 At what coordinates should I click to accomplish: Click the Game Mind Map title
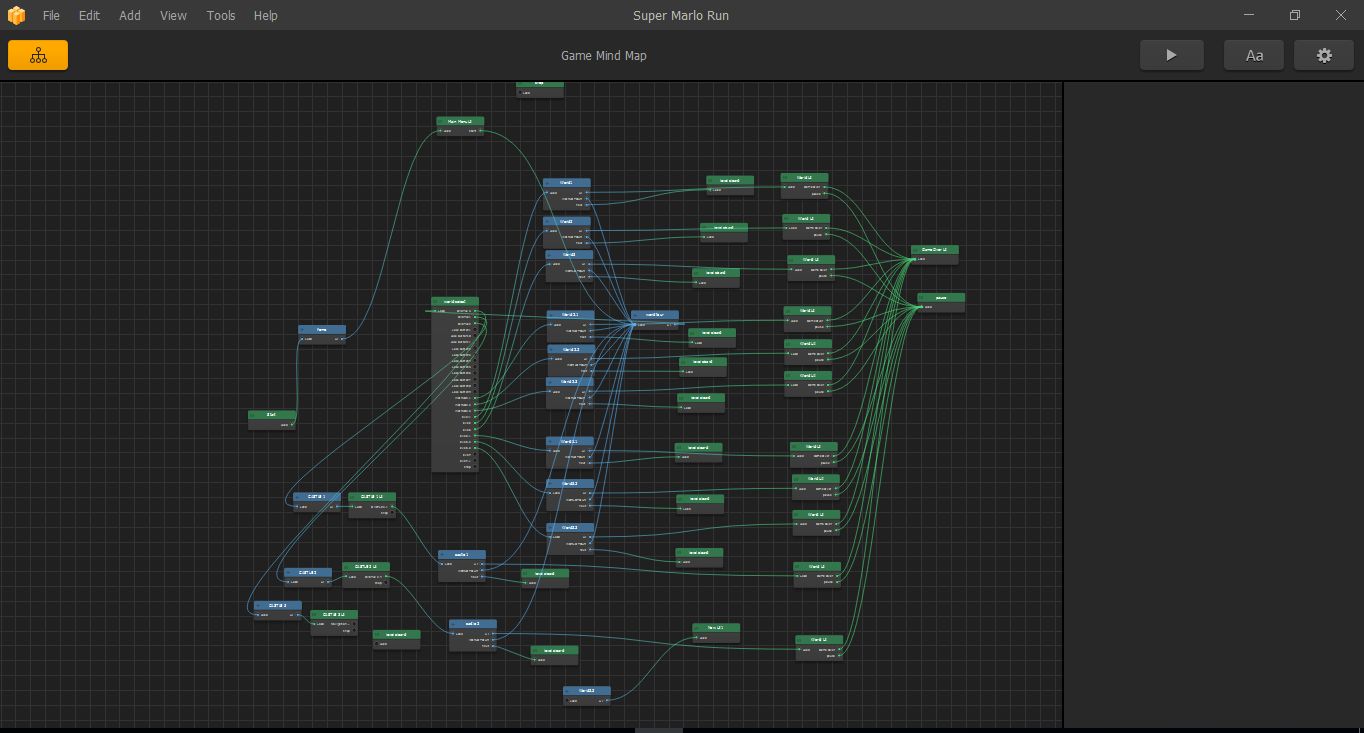[603, 56]
